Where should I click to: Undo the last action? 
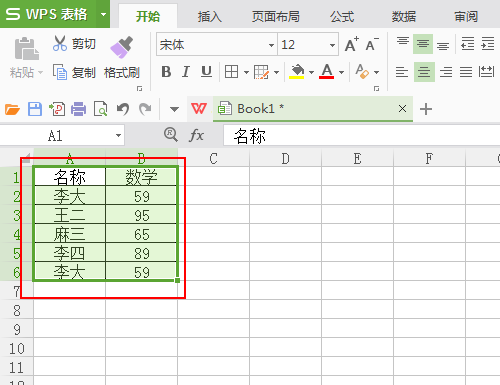click(x=123, y=109)
